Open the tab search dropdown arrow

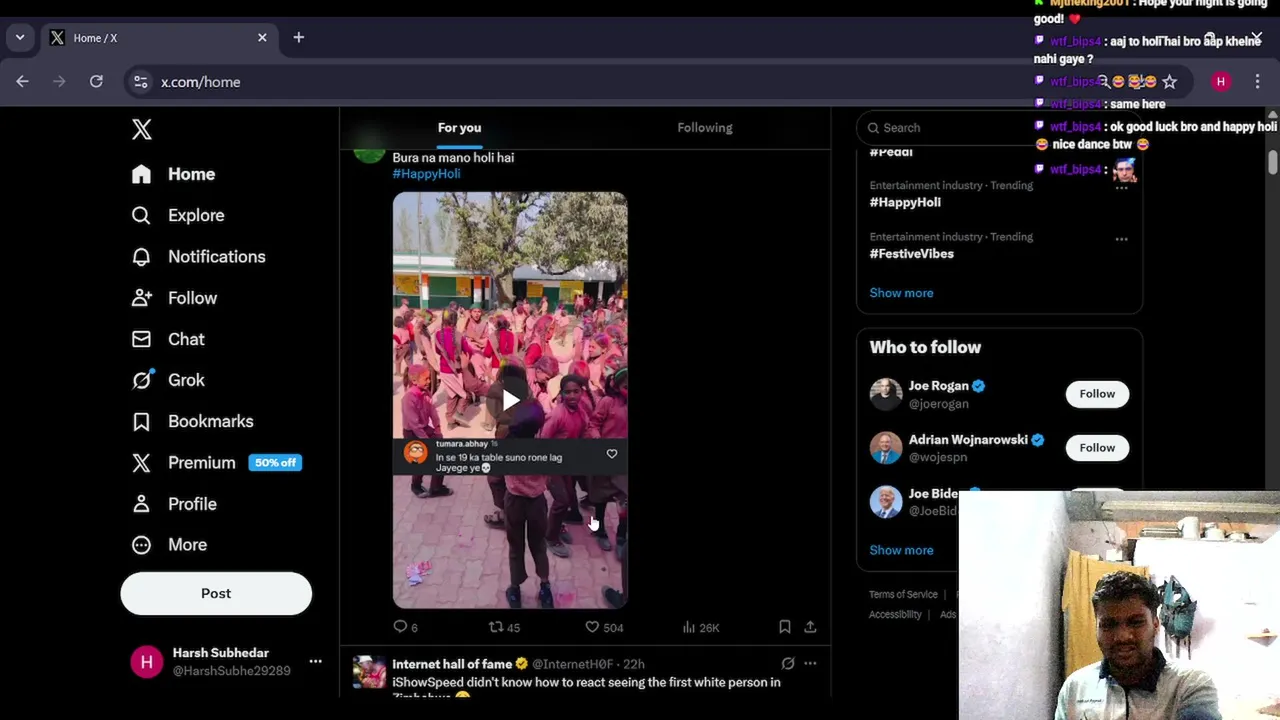pyautogui.click(x=20, y=38)
